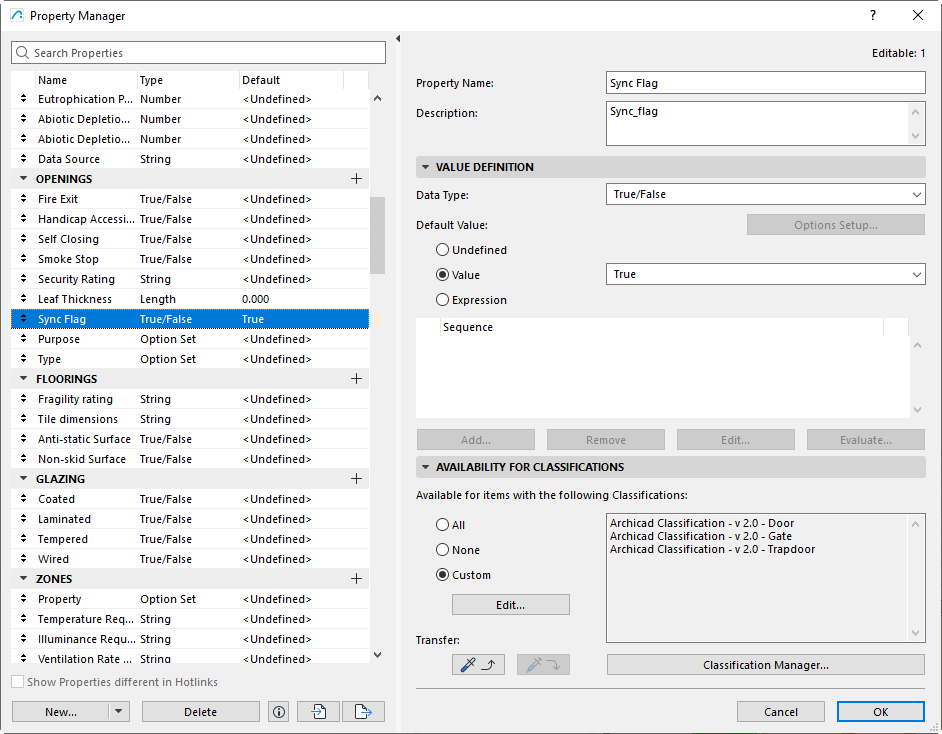Image resolution: width=942 pixels, height=734 pixels.
Task: Select Value default value radio
Action: 442,275
